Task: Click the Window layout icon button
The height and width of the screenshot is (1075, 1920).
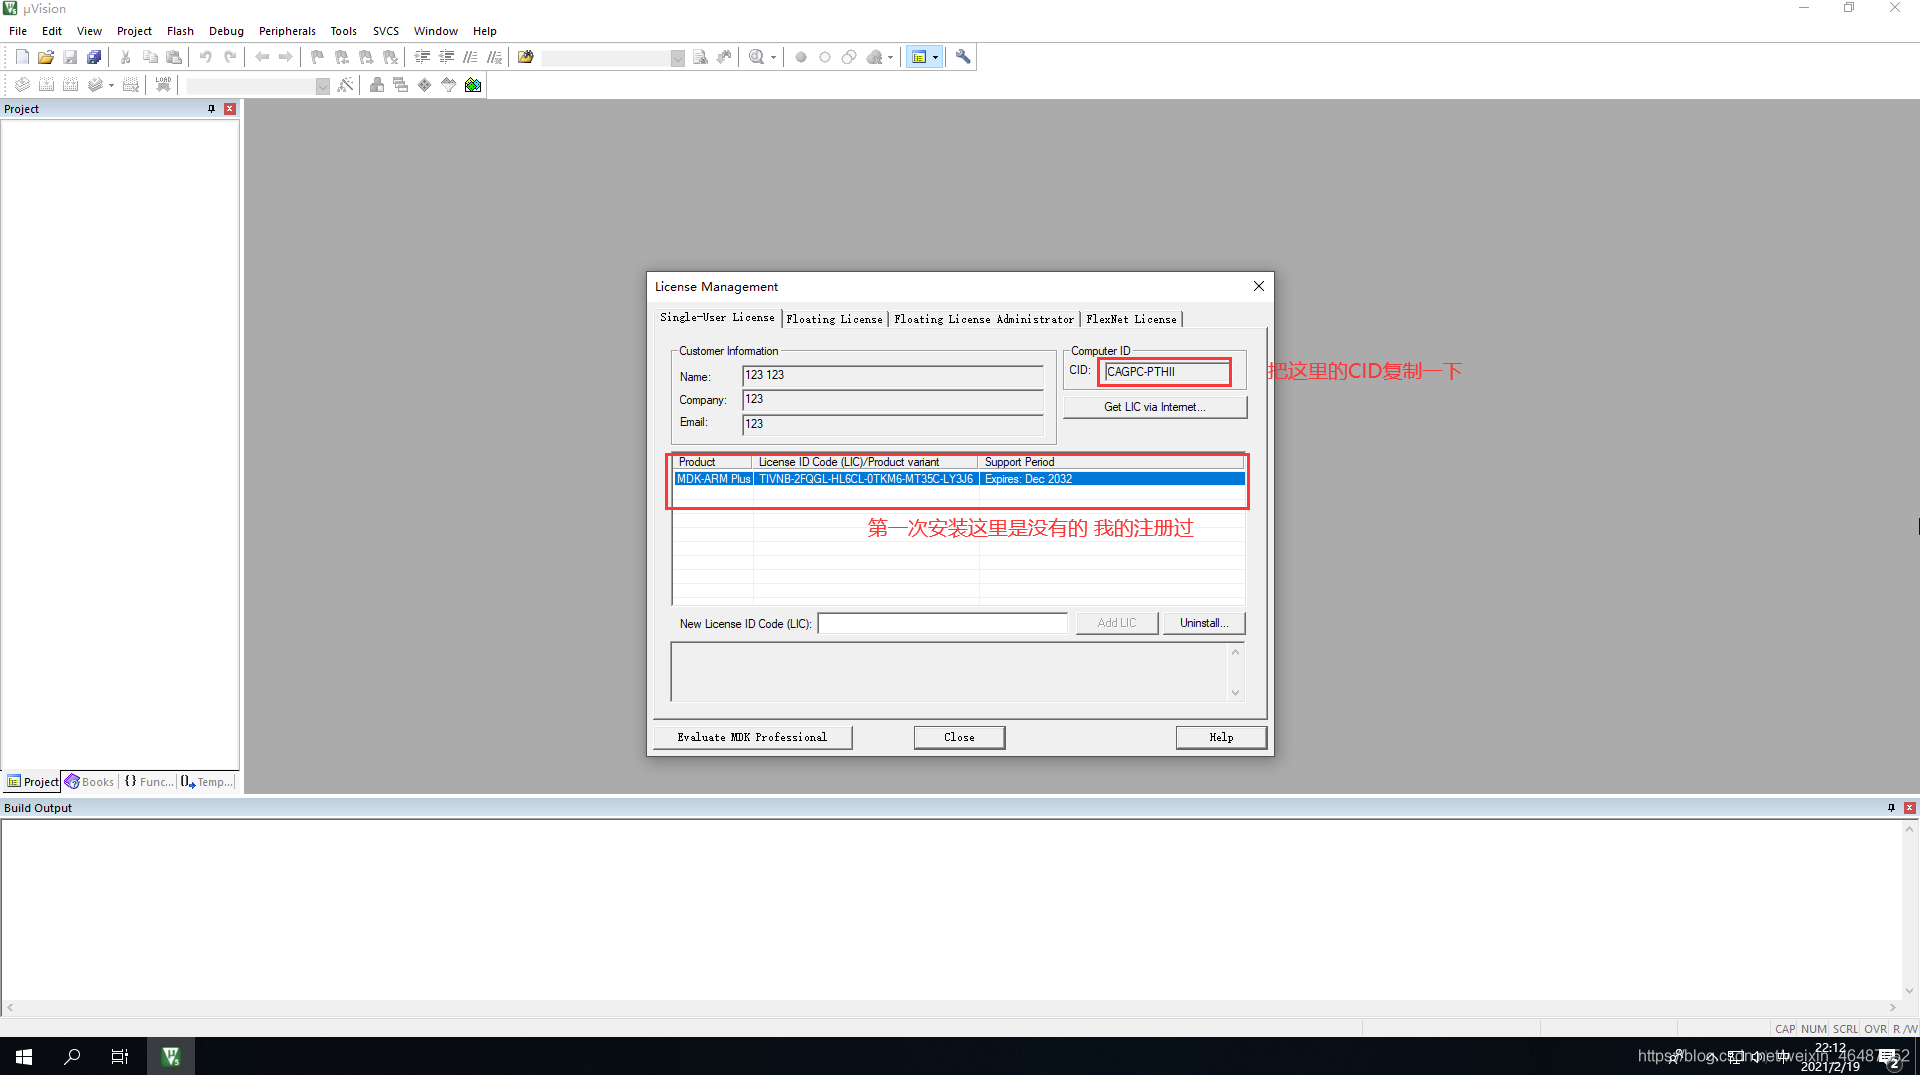Action: [919, 57]
